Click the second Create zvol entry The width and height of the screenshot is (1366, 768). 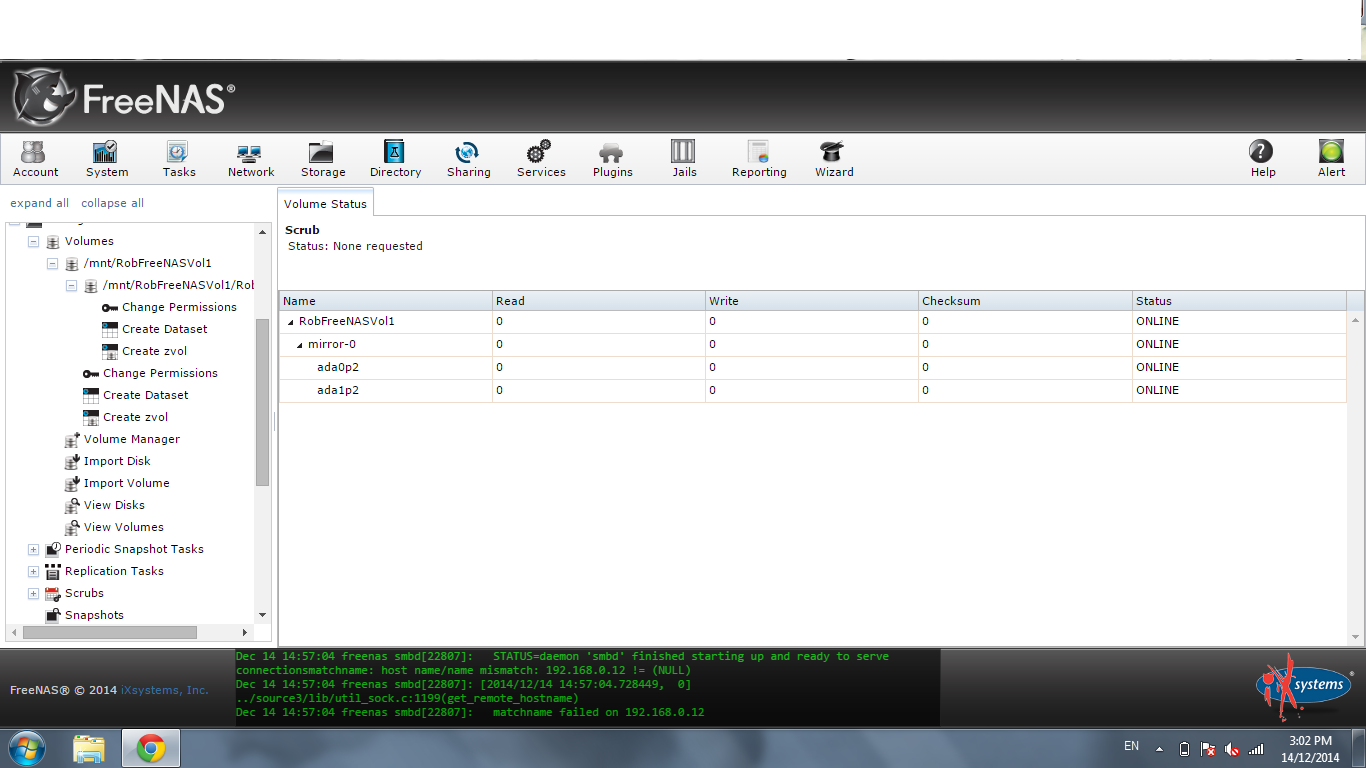click(135, 417)
